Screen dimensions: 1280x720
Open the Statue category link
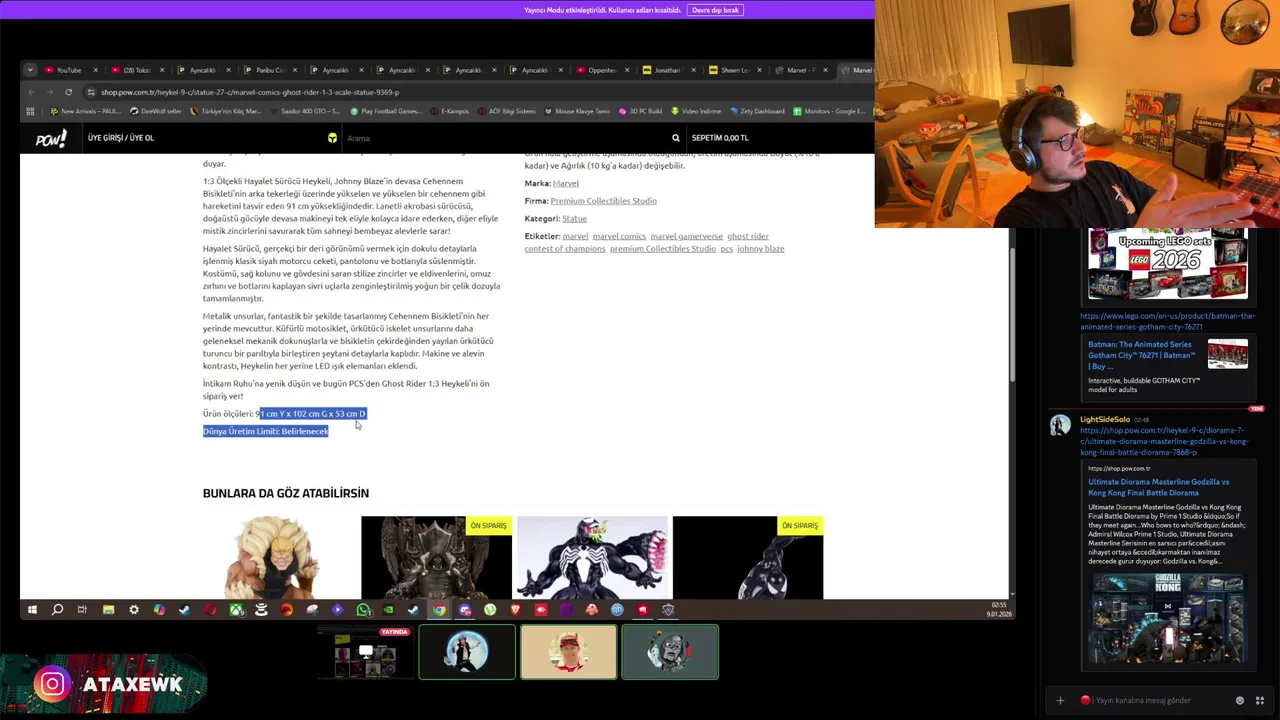[x=574, y=218]
